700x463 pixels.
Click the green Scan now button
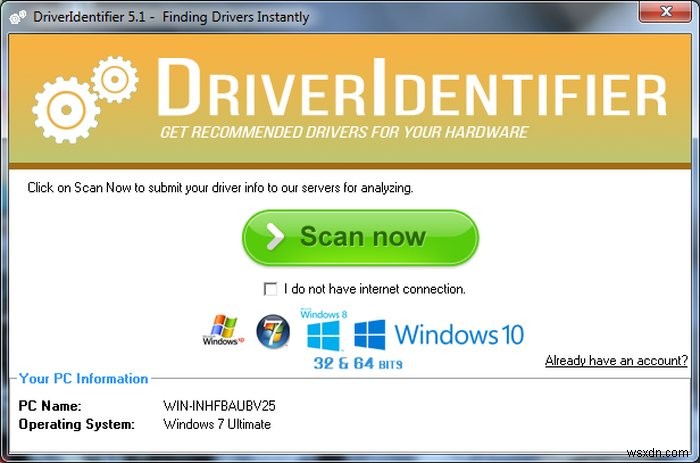coord(360,238)
